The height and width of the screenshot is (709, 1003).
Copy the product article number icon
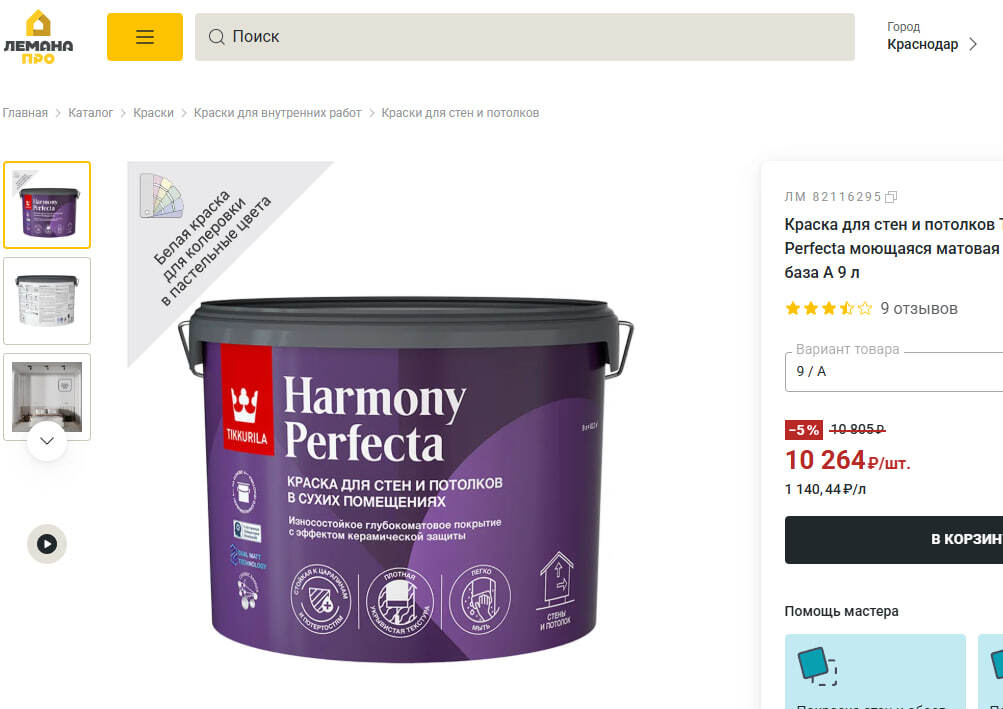tap(891, 197)
